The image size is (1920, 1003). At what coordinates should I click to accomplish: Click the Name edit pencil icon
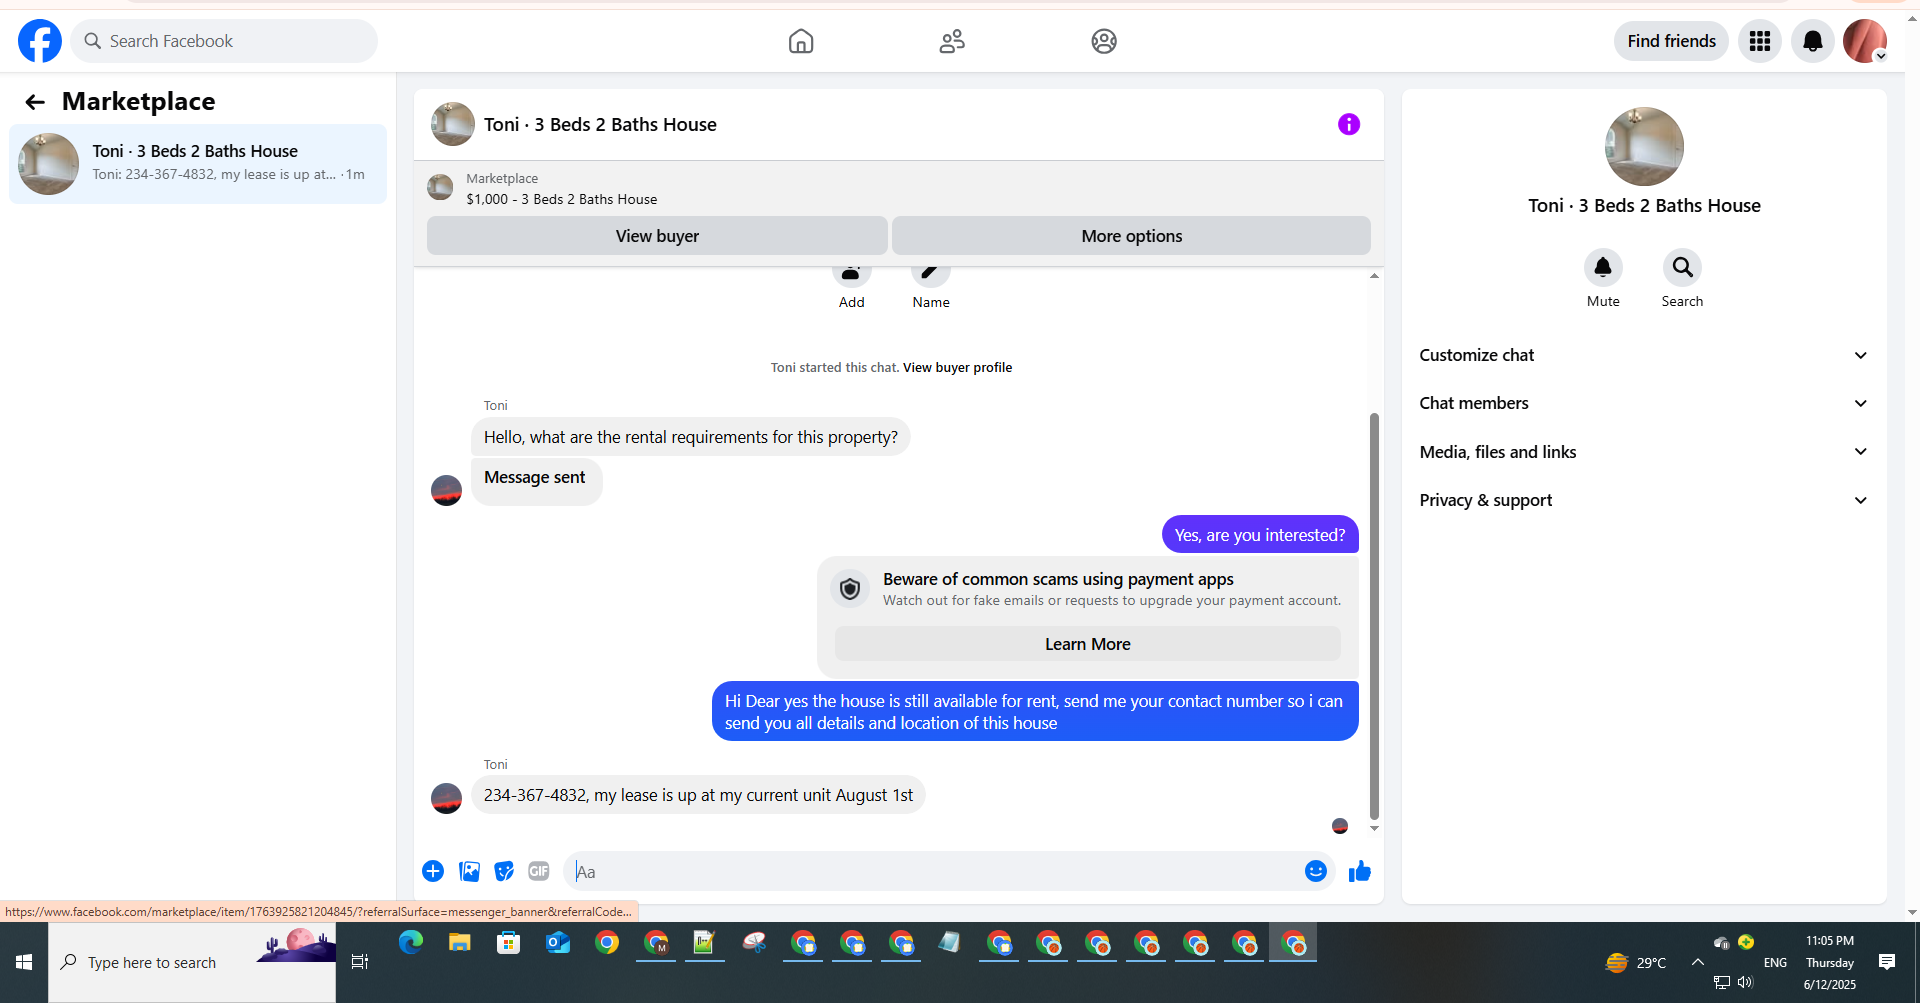pyautogui.click(x=930, y=274)
